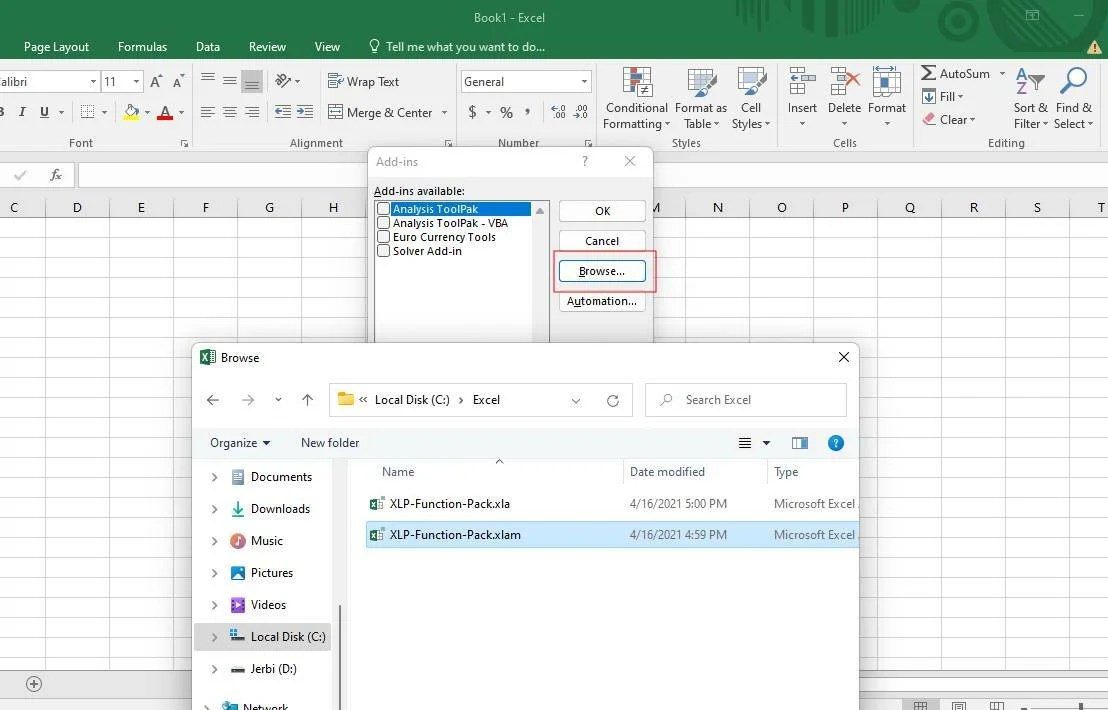1108x710 pixels.
Task: Check Analysis ToolPak - VBA add-in
Action: click(383, 222)
